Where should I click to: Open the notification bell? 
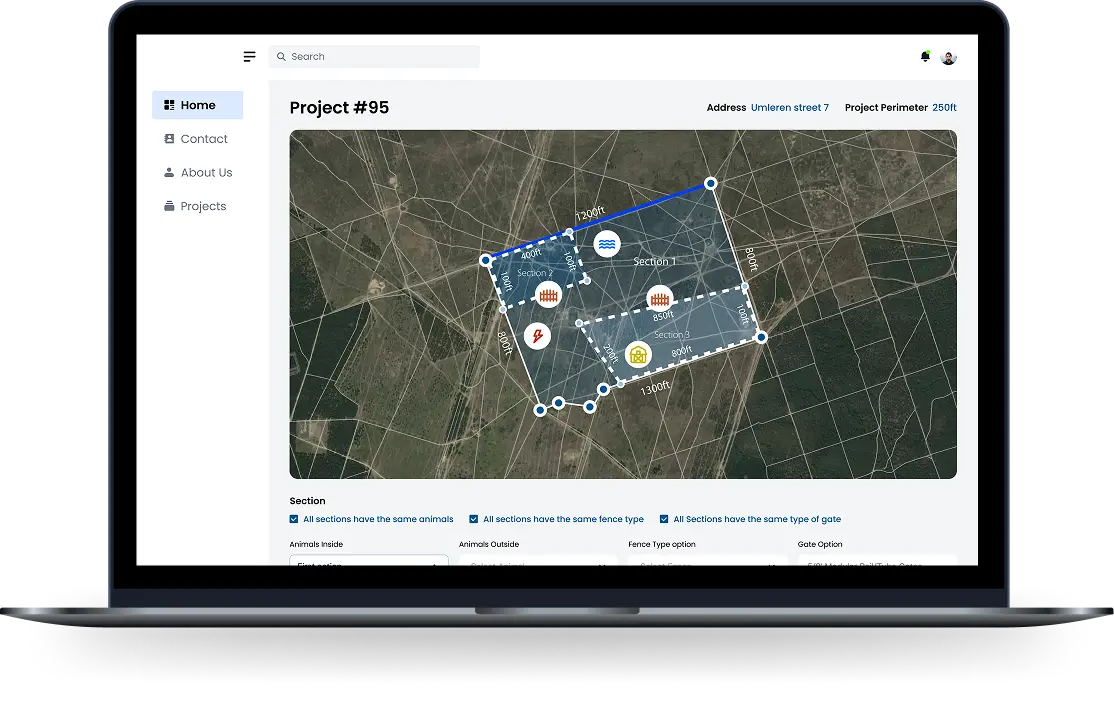click(925, 57)
